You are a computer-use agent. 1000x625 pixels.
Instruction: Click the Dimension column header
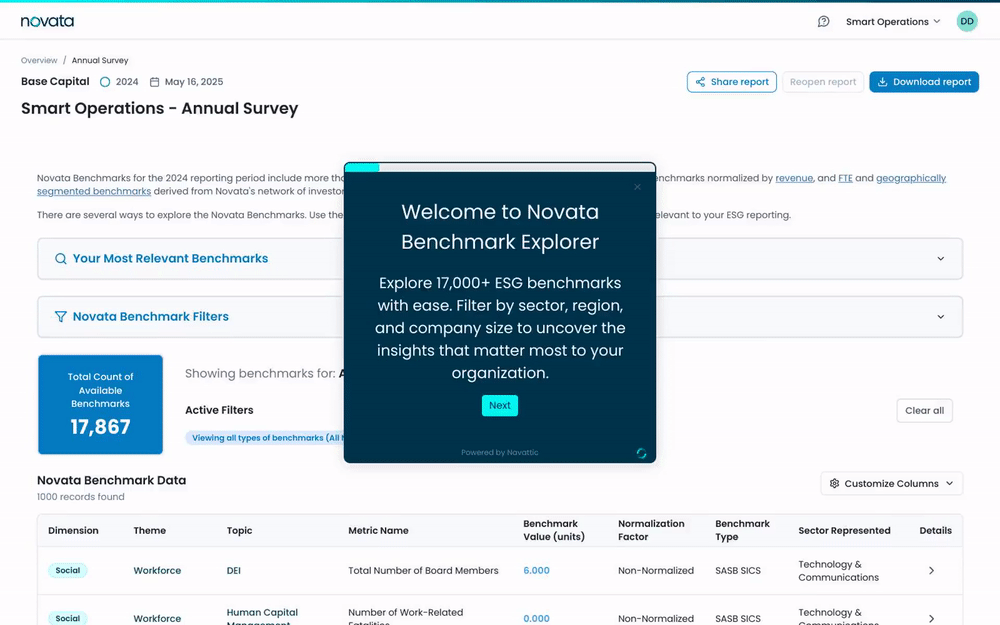click(73, 531)
